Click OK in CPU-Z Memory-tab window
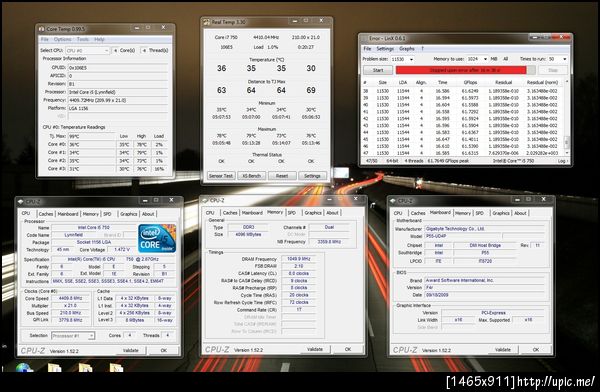The height and width of the screenshot is (392, 600). (x=348, y=349)
